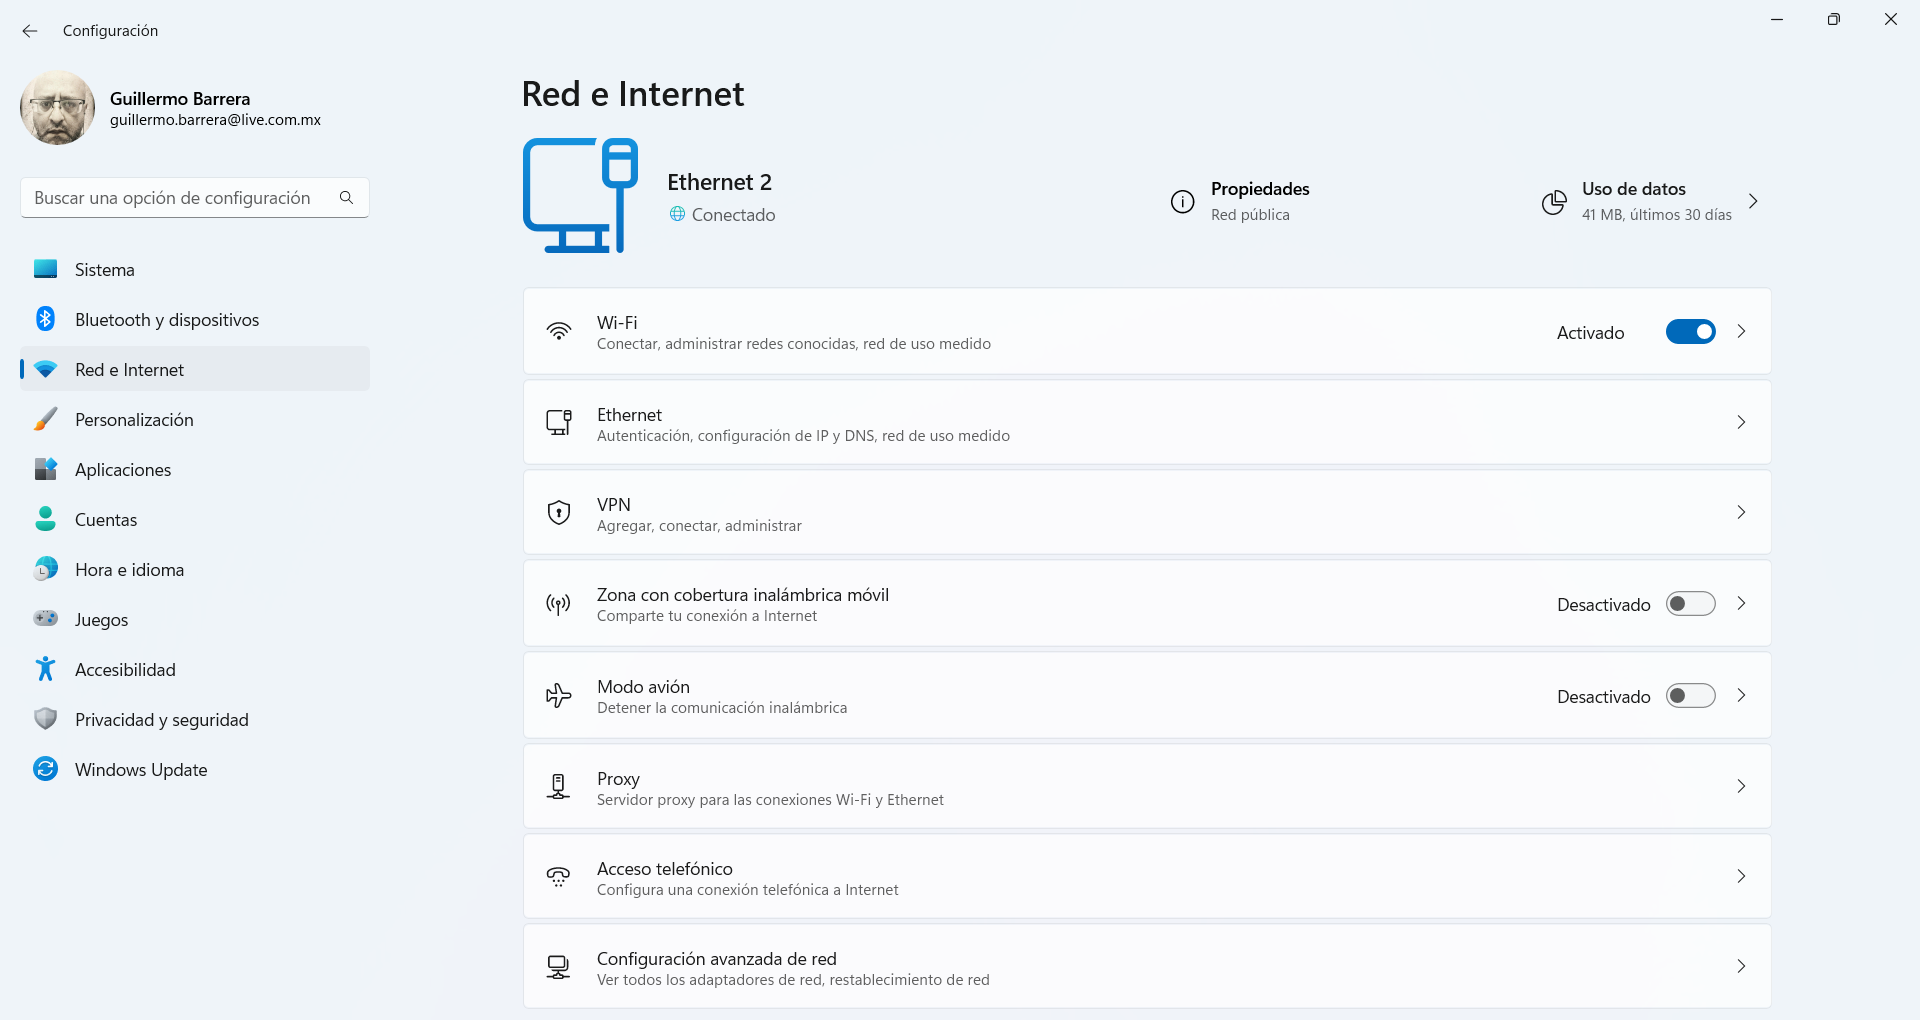Viewport: 1920px width, 1020px height.
Task: Click the VPN shield icon
Action: pos(558,513)
